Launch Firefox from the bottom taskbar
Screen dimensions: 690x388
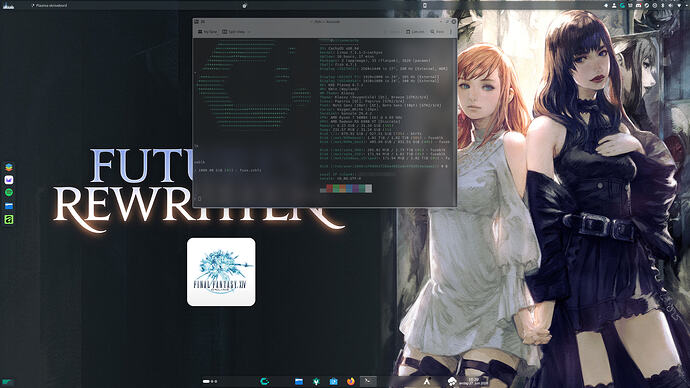[x=351, y=381]
